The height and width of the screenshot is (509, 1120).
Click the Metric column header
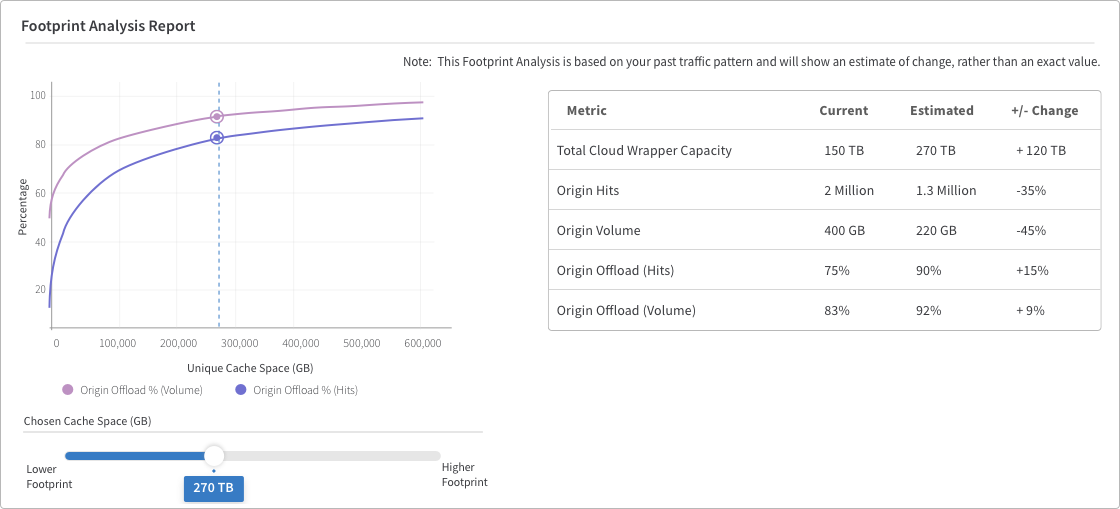pyautogui.click(x=586, y=110)
